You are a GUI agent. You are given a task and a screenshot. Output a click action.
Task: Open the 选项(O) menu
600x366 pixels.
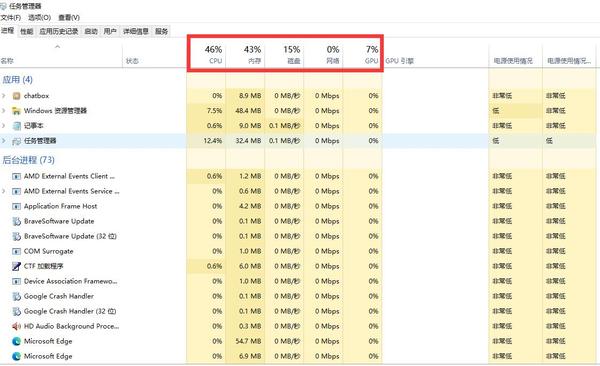39,18
